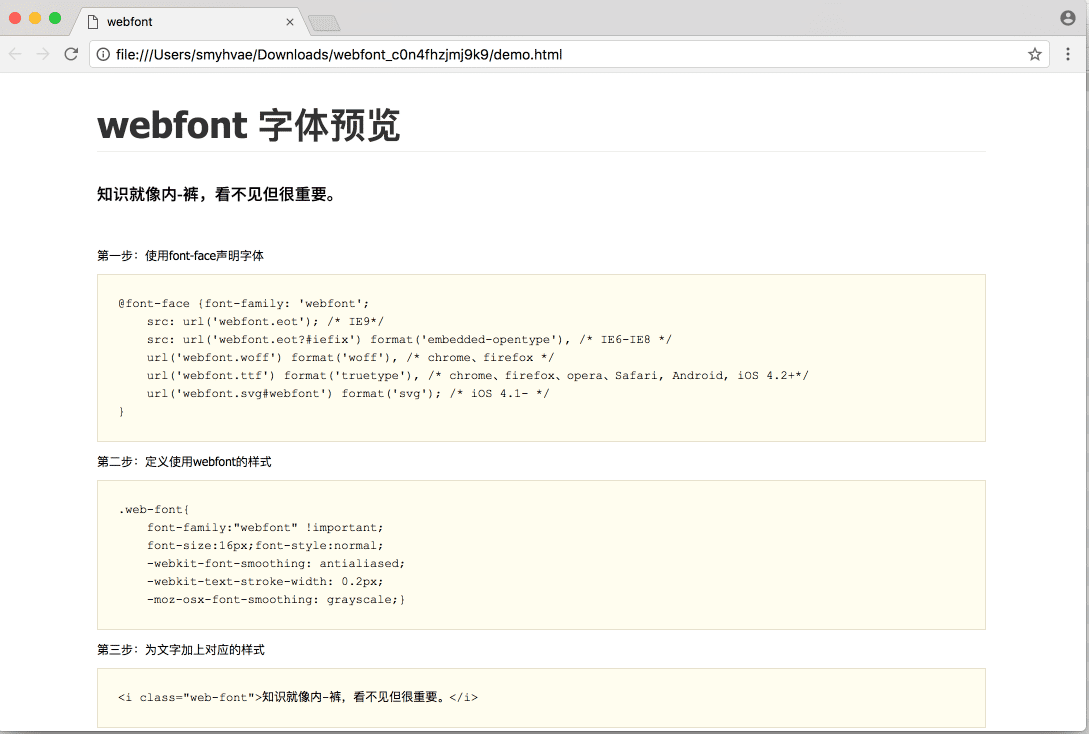The height and width of the screenshot is (734, 1089).
Task: Click the browser forward arrow
Action: [43, 54]
